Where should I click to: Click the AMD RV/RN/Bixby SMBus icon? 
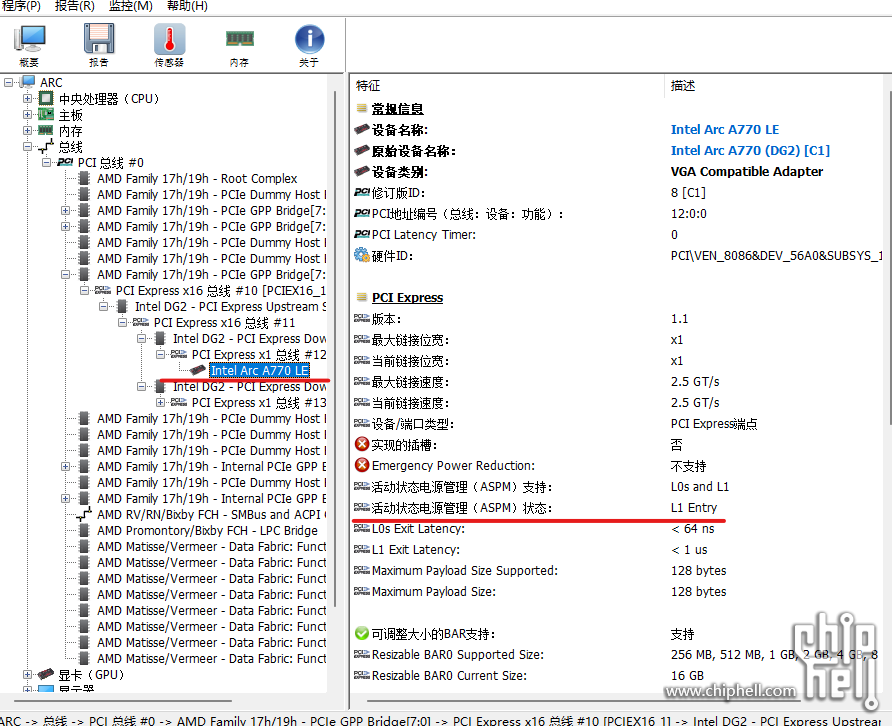(84, 514)
